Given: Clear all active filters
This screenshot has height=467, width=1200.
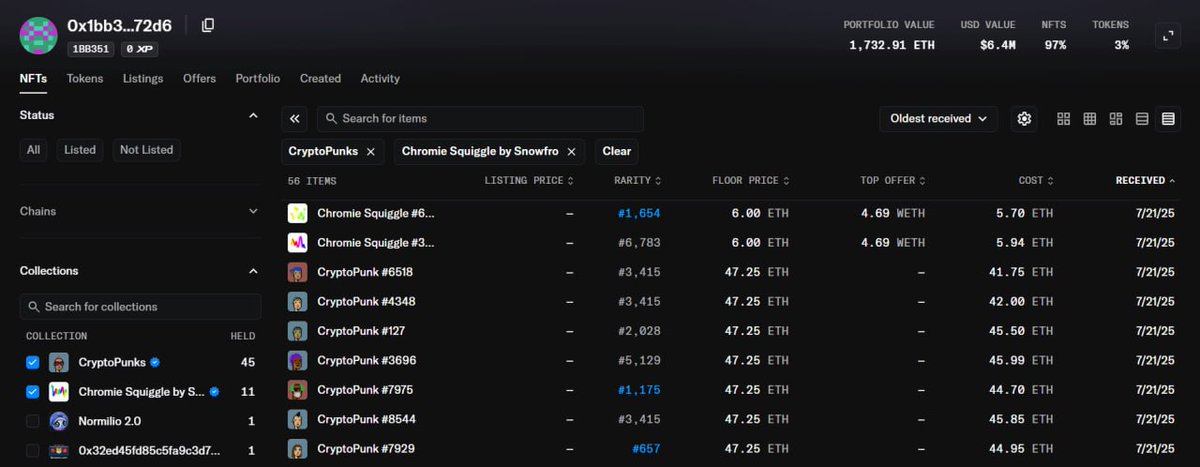Looking at the screenshot, I should (617, 151).
